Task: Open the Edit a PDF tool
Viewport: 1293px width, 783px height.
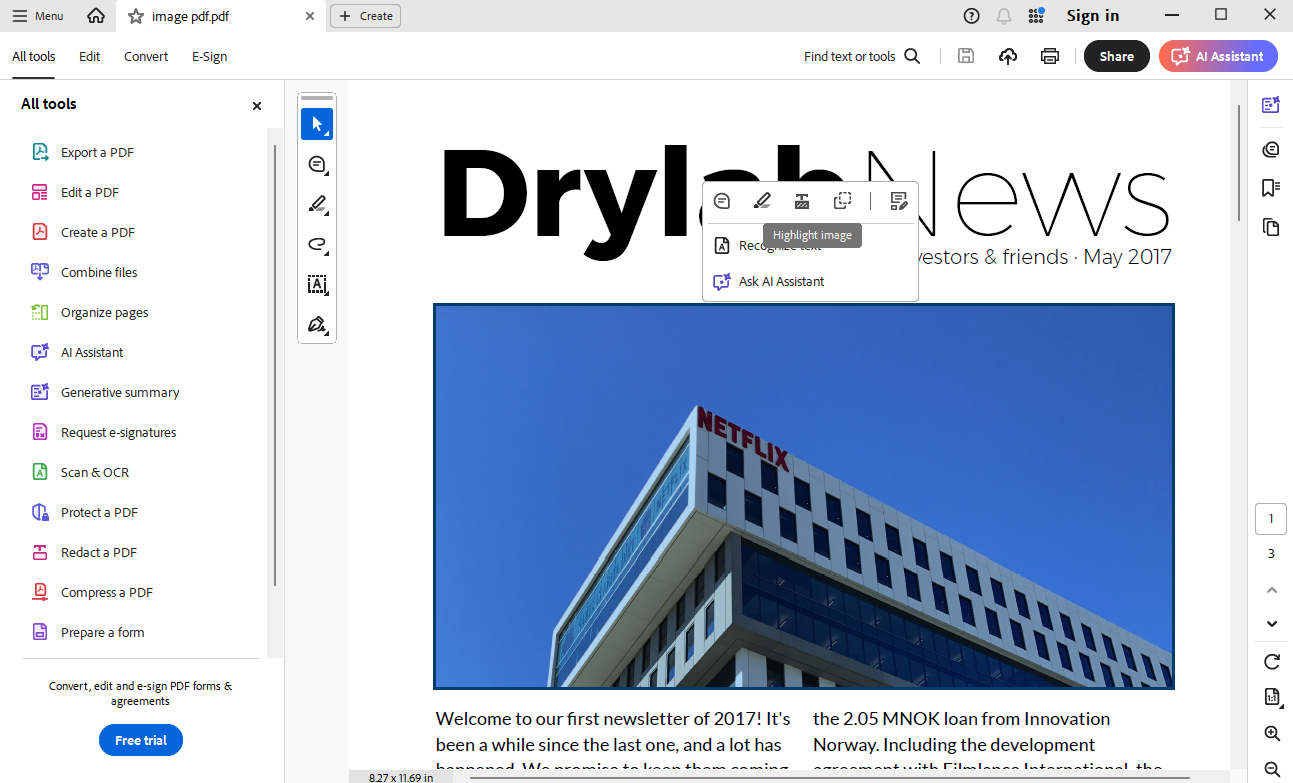Action: (89, 193)
